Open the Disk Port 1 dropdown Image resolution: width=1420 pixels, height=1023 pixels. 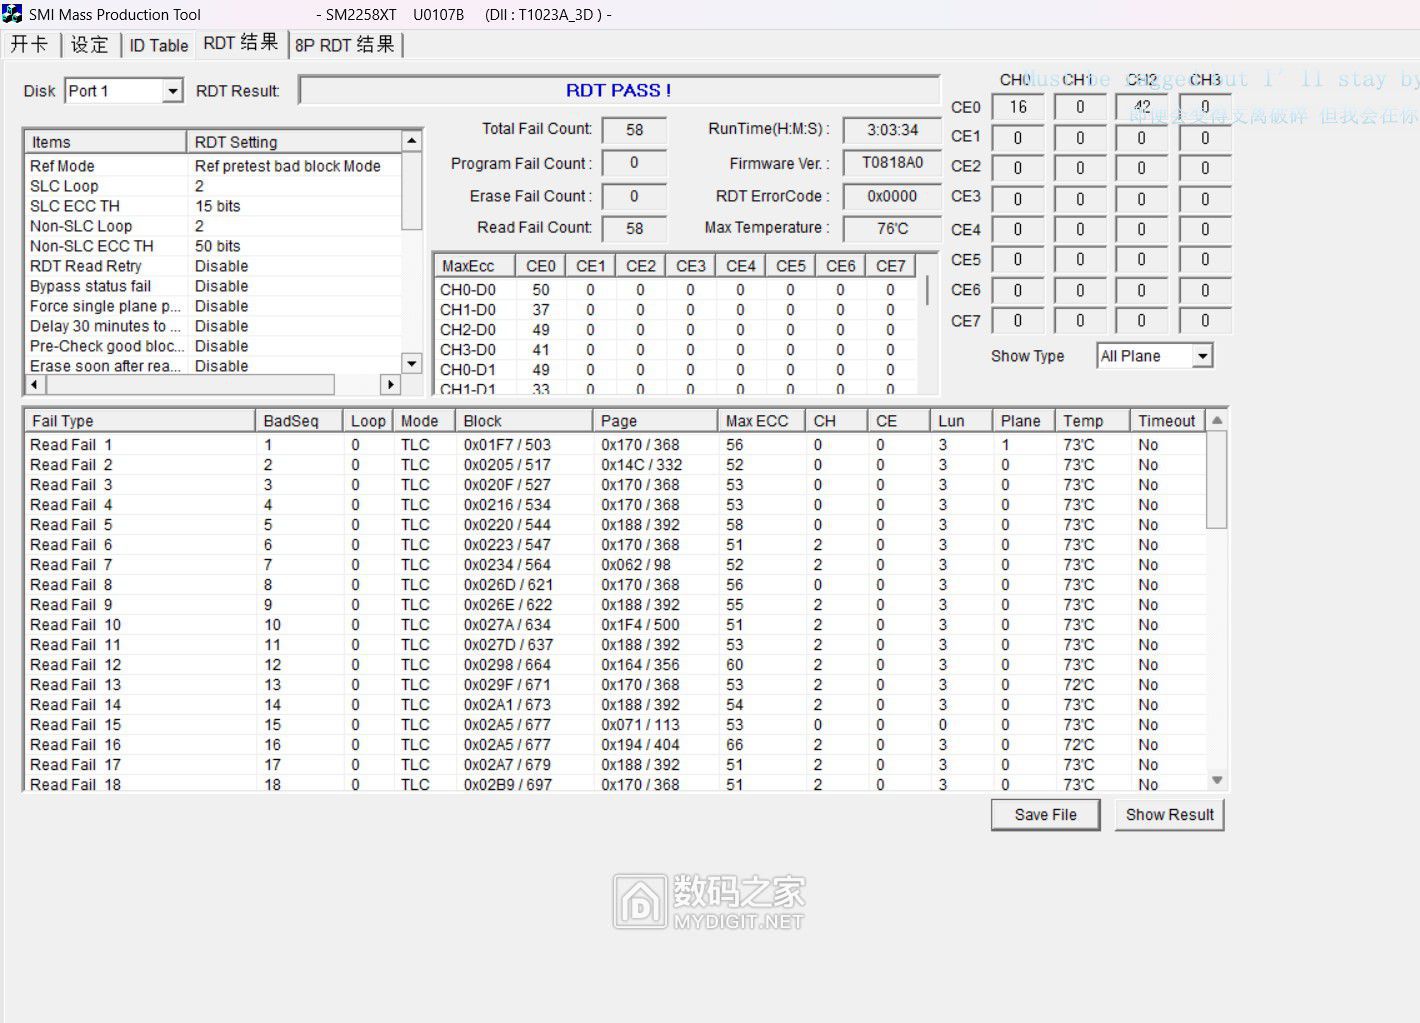pos(172,91)
